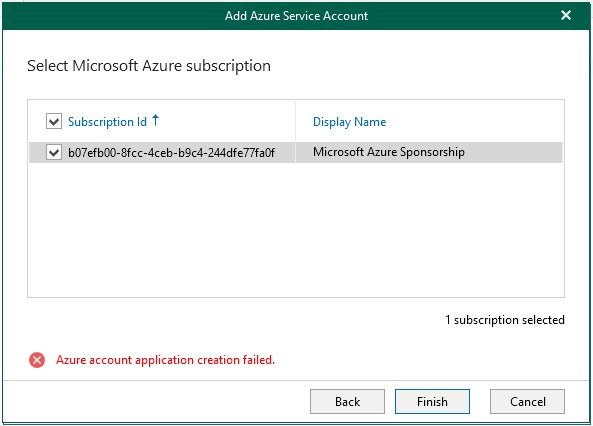Click the Finish button
Image resolution: width=593 pixels, height=426 pixels.
click(x=432, y=401)
